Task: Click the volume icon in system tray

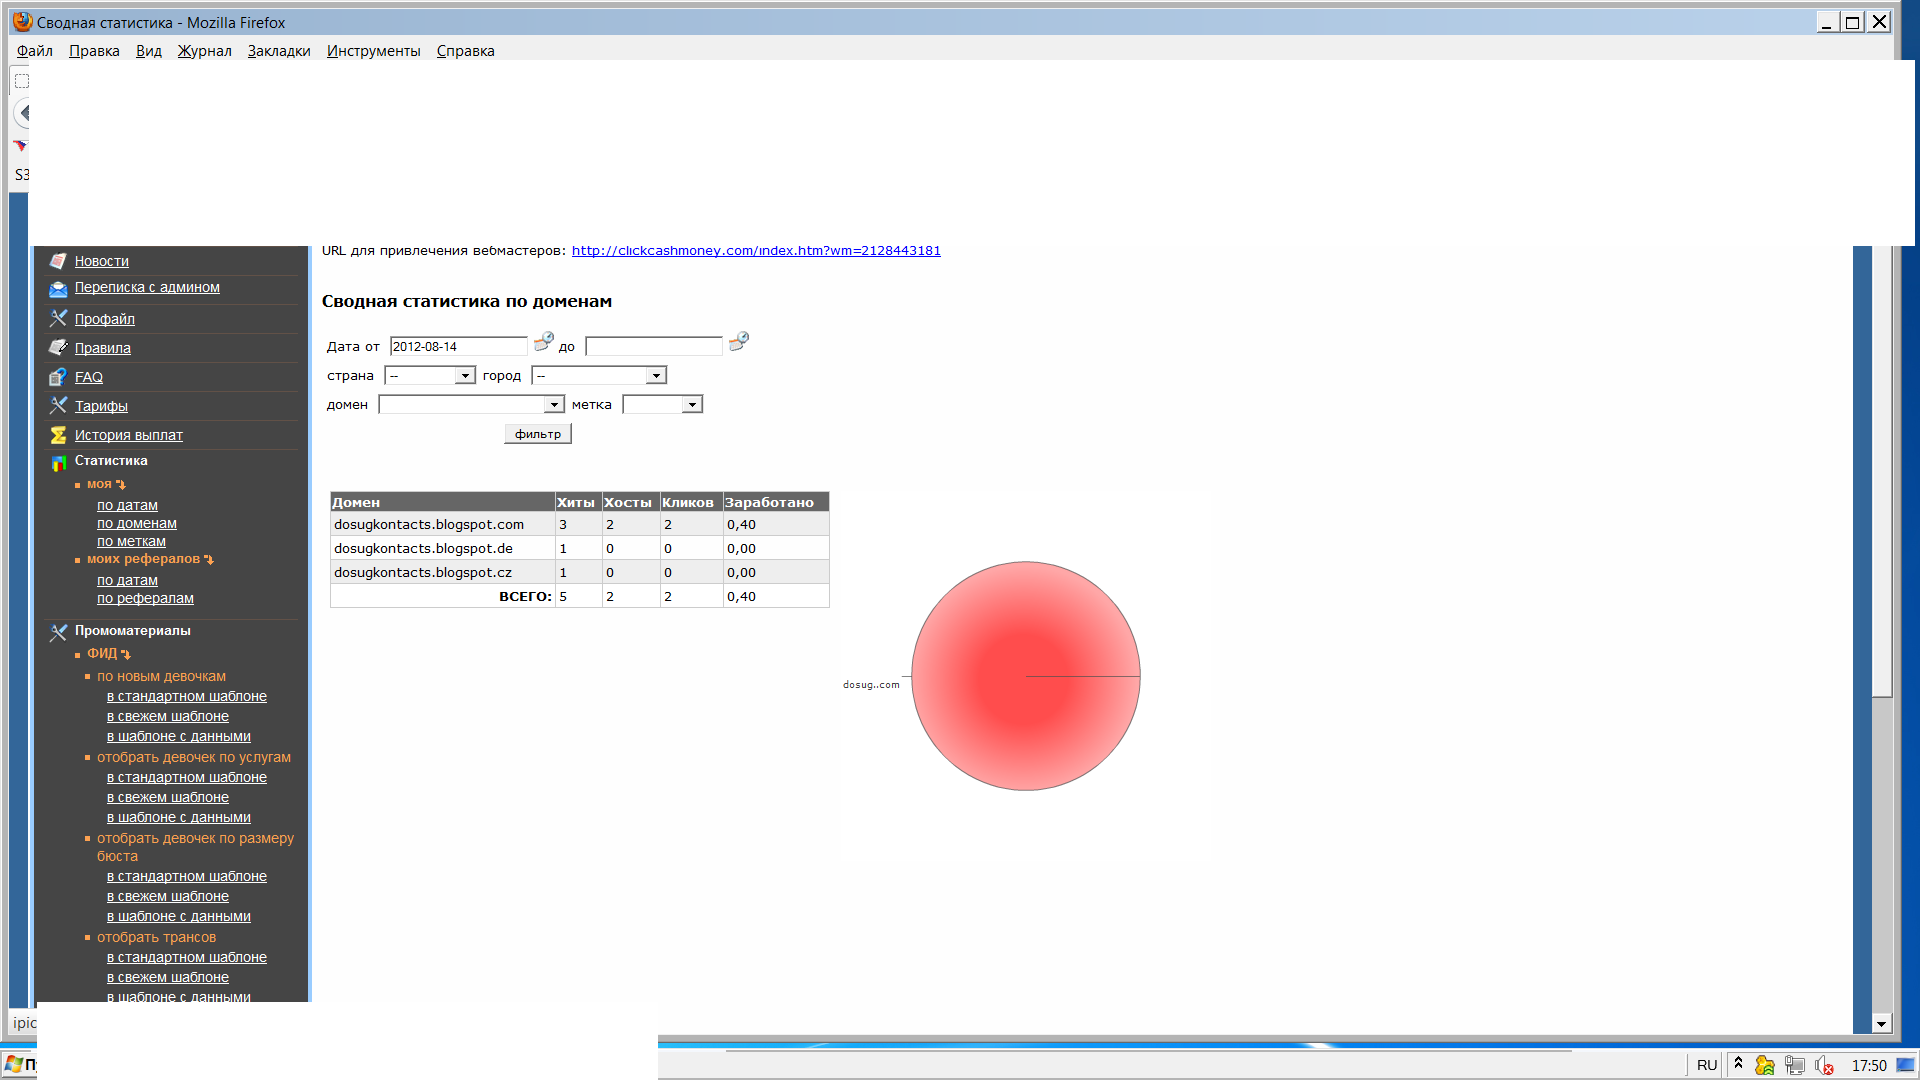Action: (1823, 1066)
